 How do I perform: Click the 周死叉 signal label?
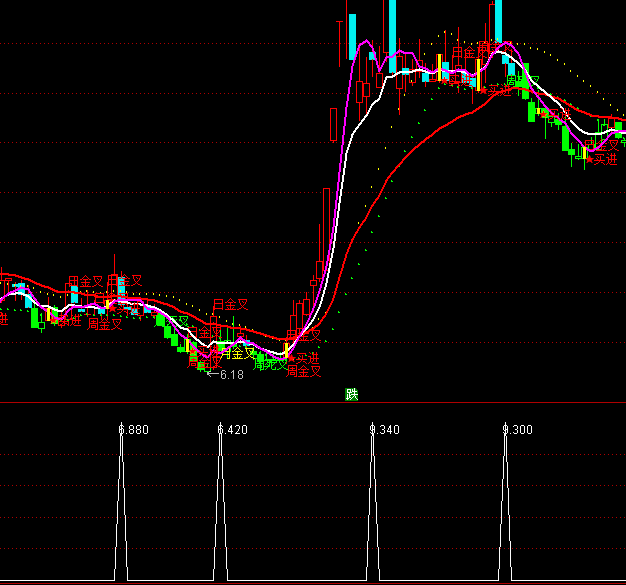coord(269,365)
